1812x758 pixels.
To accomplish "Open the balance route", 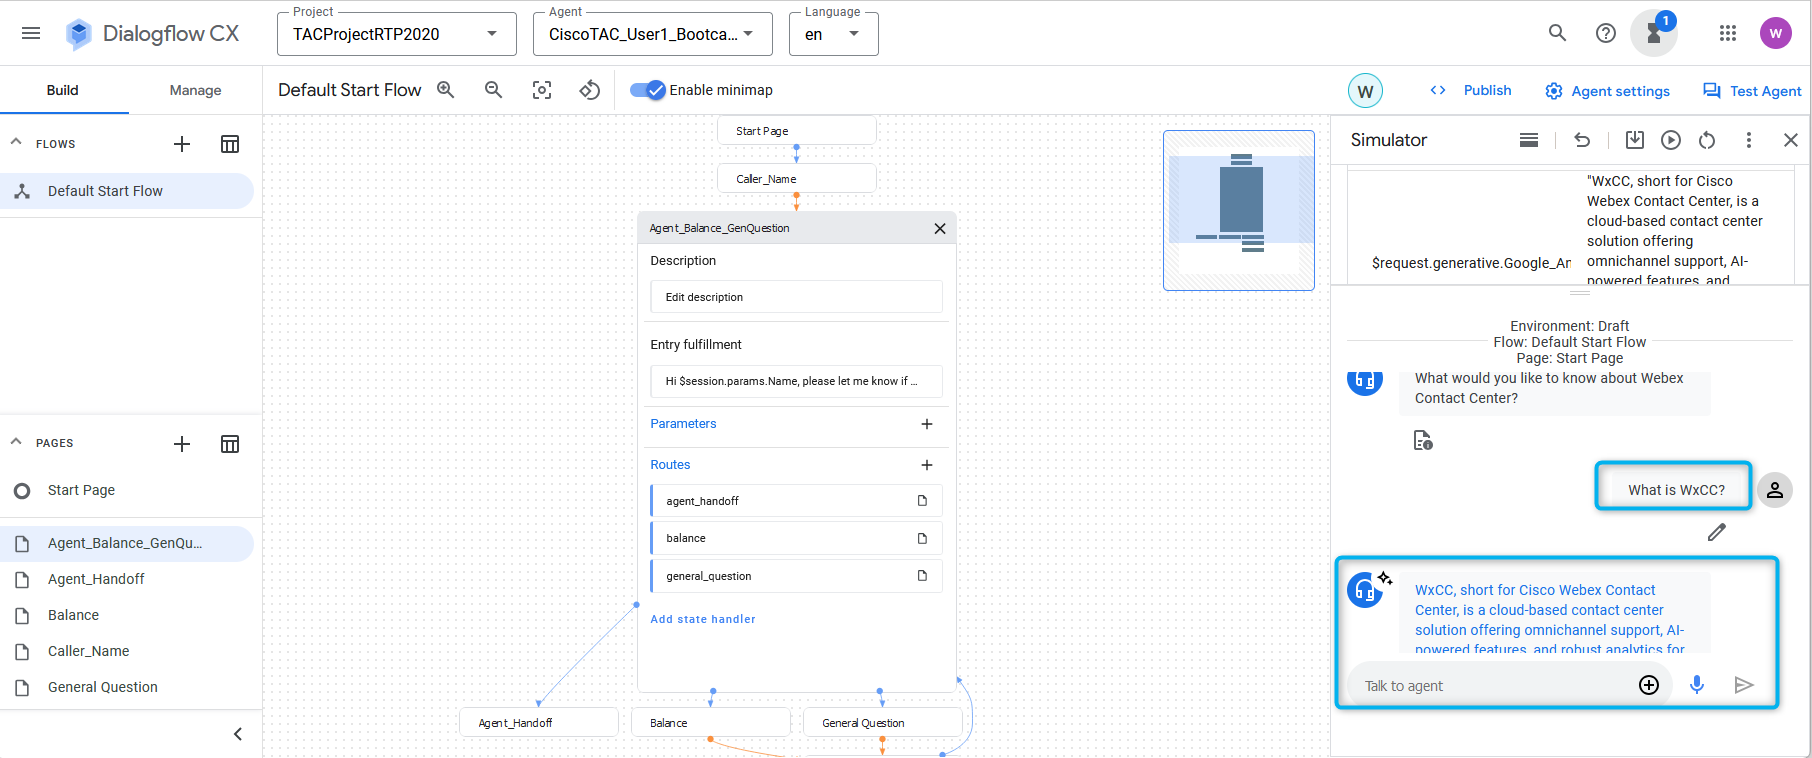I will coord(796,538).
